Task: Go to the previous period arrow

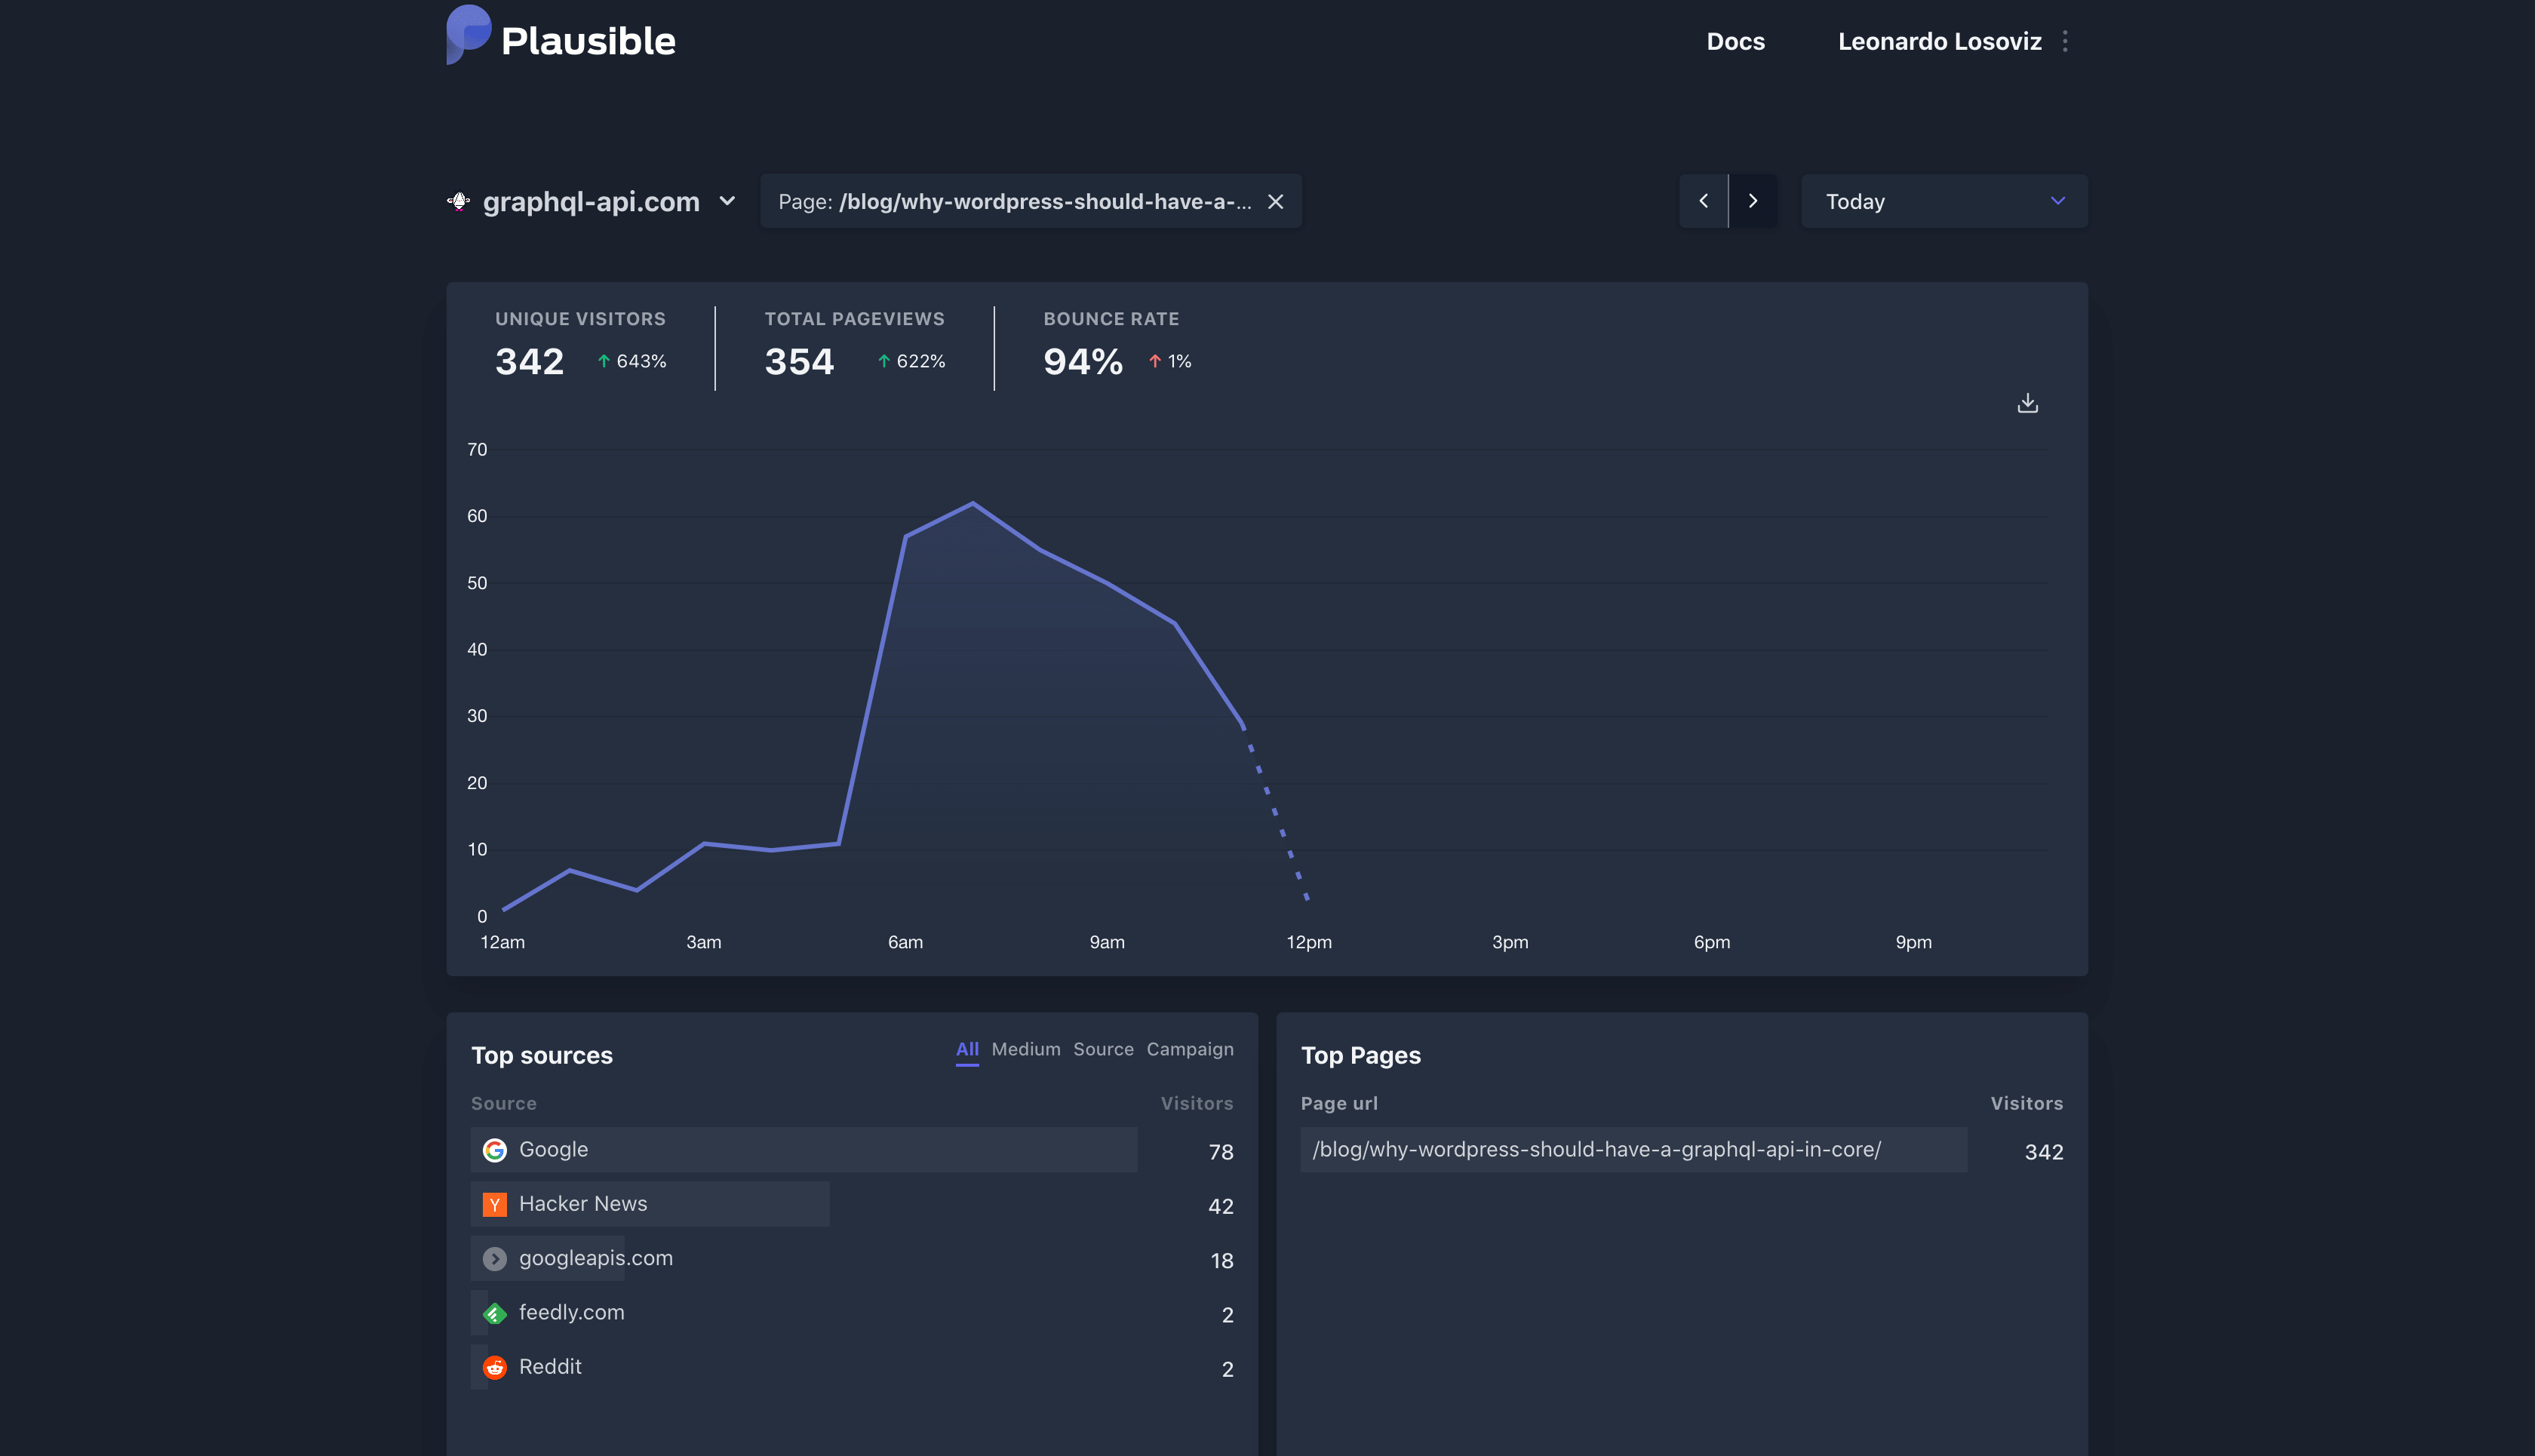Action: 1703,201
